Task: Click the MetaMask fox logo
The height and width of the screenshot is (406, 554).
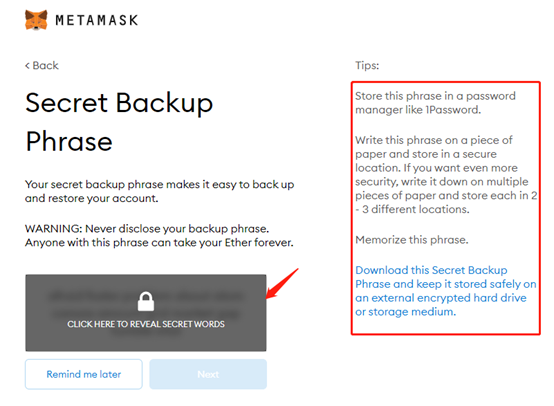Action: coord(36,20)
